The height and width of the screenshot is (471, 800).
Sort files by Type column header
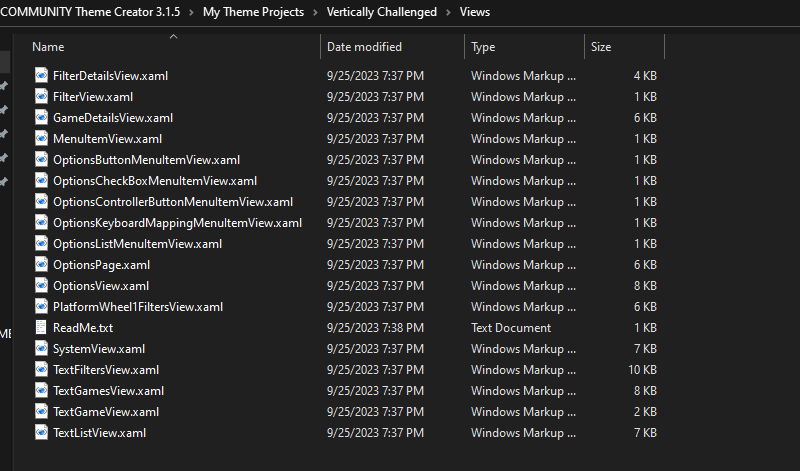pos(483,47)
